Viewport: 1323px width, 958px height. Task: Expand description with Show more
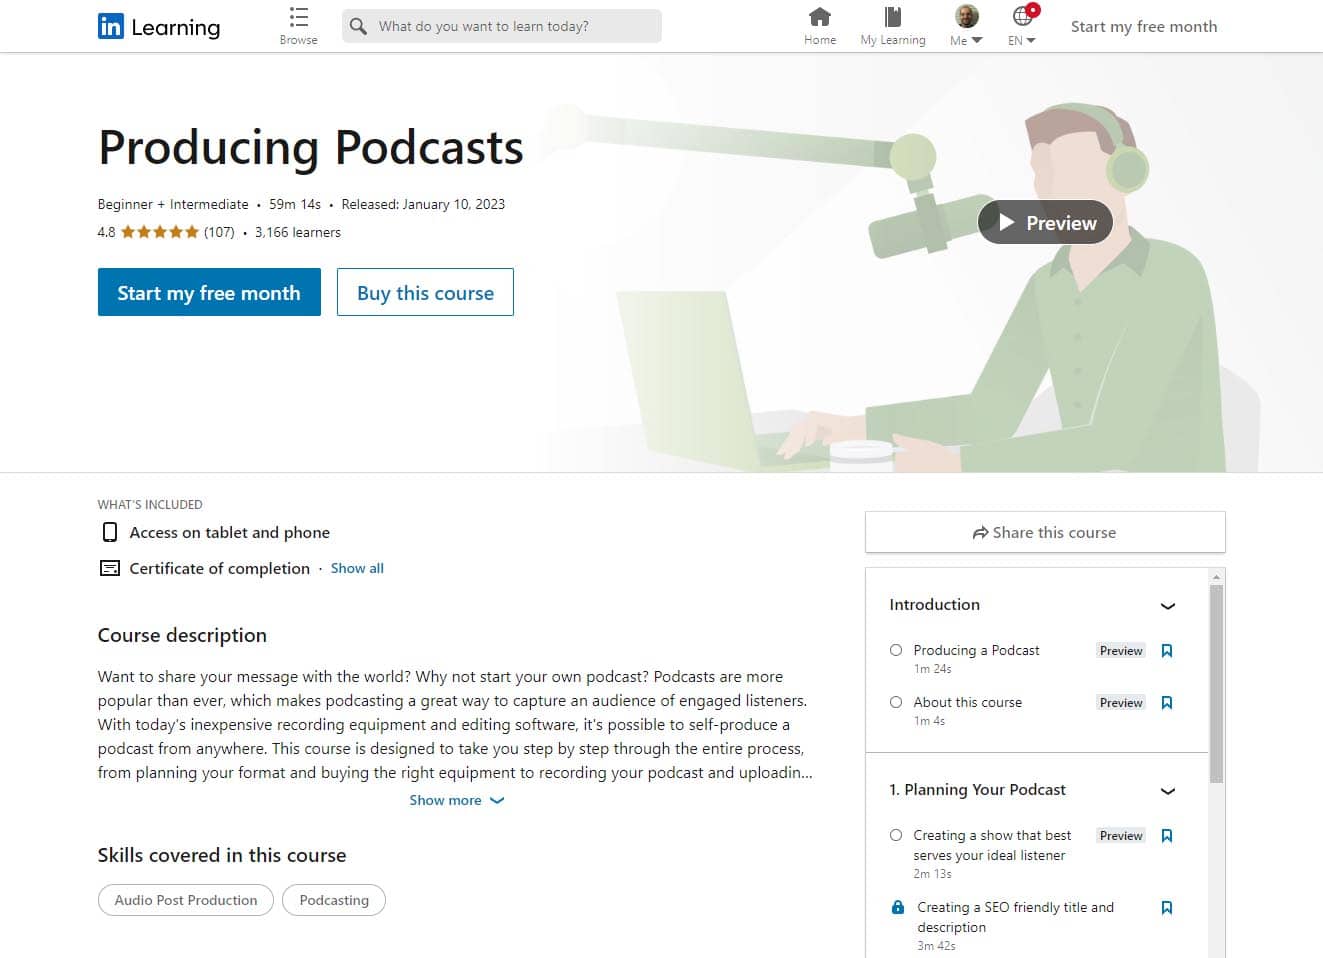coord(457,800)
